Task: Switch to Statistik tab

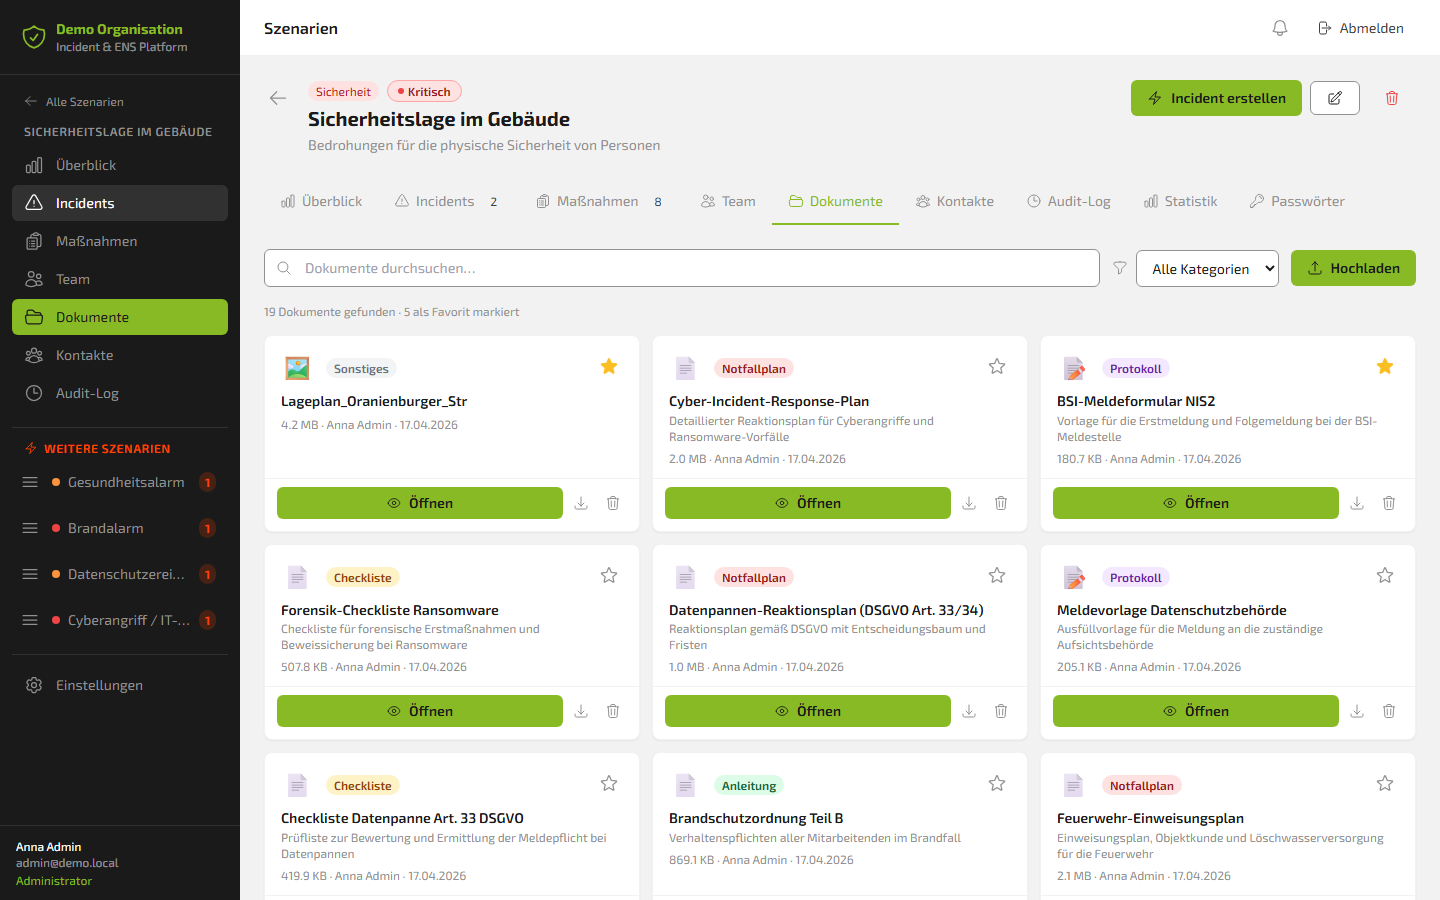Action: tap(1180, 201)
